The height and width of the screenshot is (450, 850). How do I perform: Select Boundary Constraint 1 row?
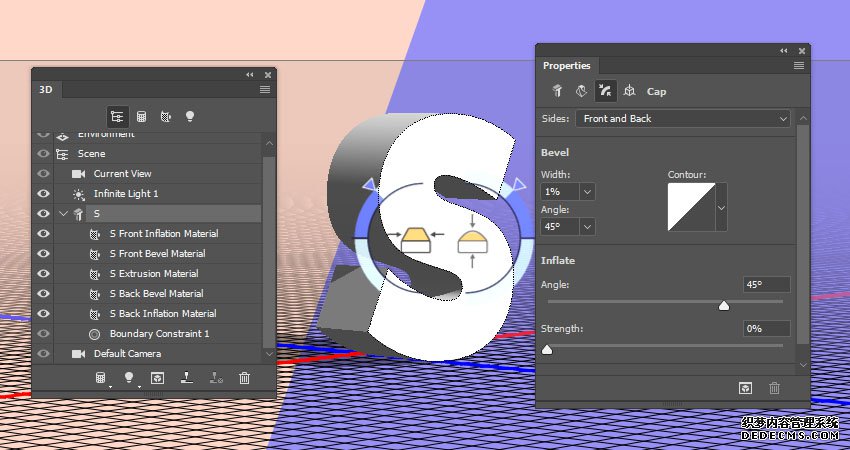tap(157, 333)
